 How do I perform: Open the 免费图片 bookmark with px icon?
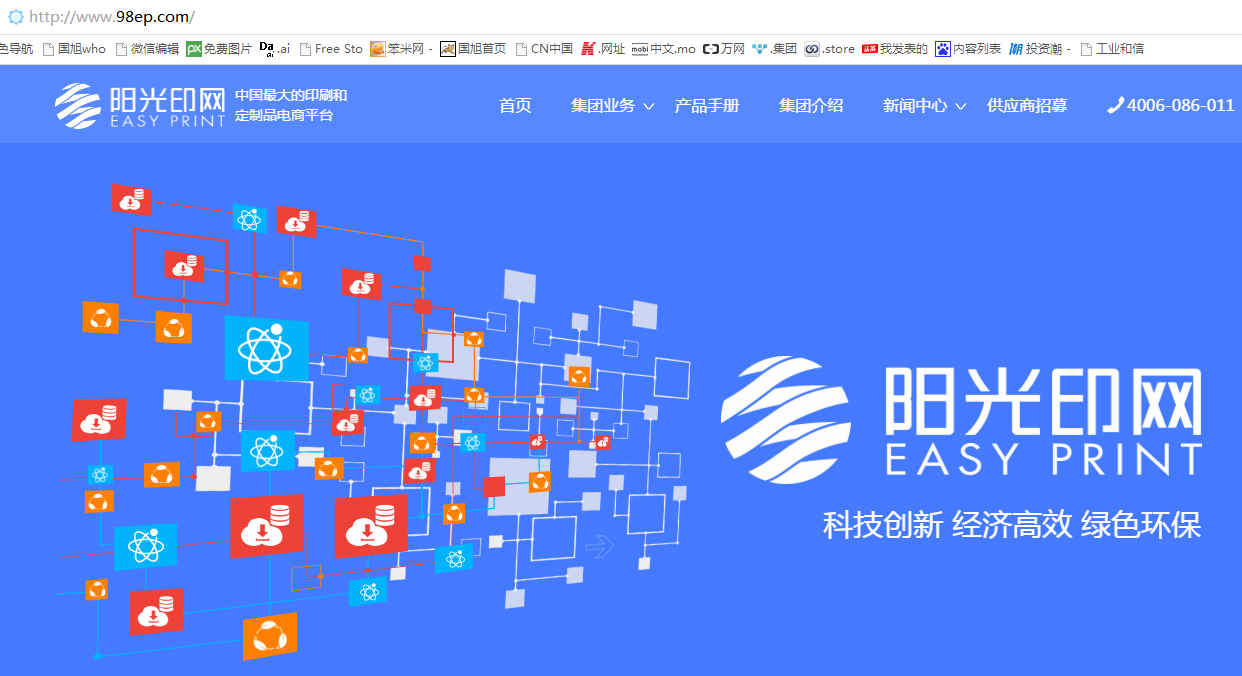click(x=219, y=49)
